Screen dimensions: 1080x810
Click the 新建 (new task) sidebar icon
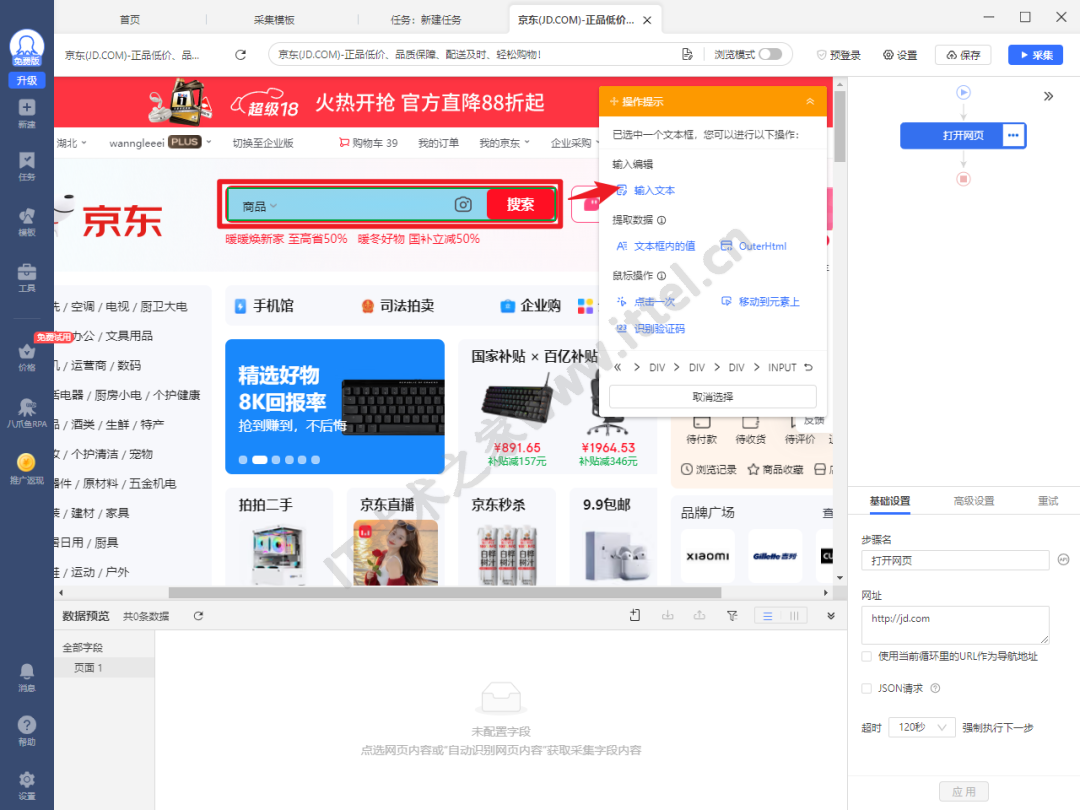pos(27,112)
